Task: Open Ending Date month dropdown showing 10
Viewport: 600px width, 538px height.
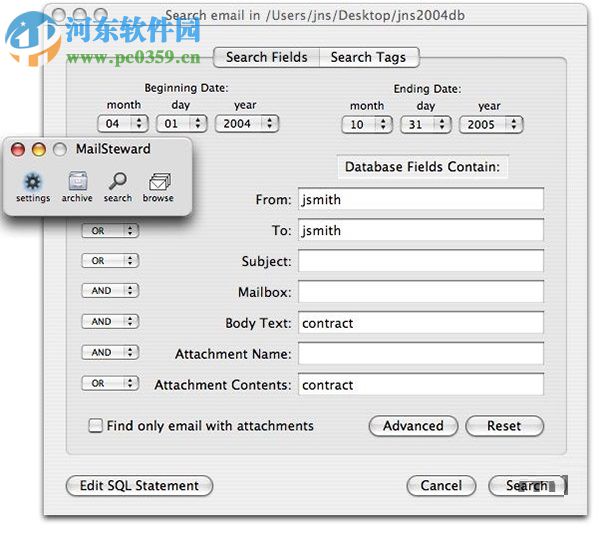Action: click(367, 124)
